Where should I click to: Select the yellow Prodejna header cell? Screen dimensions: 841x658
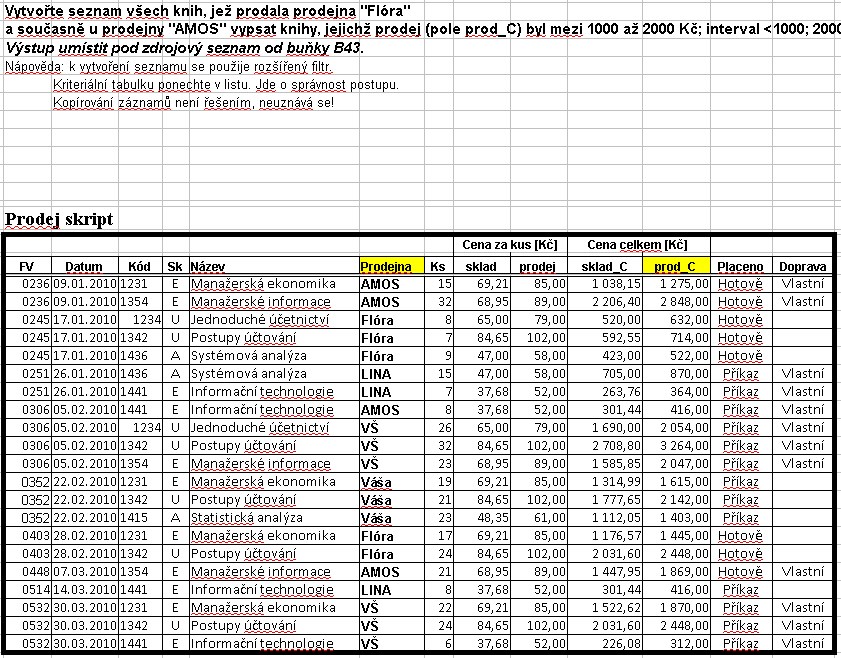[x=392, y=267]
